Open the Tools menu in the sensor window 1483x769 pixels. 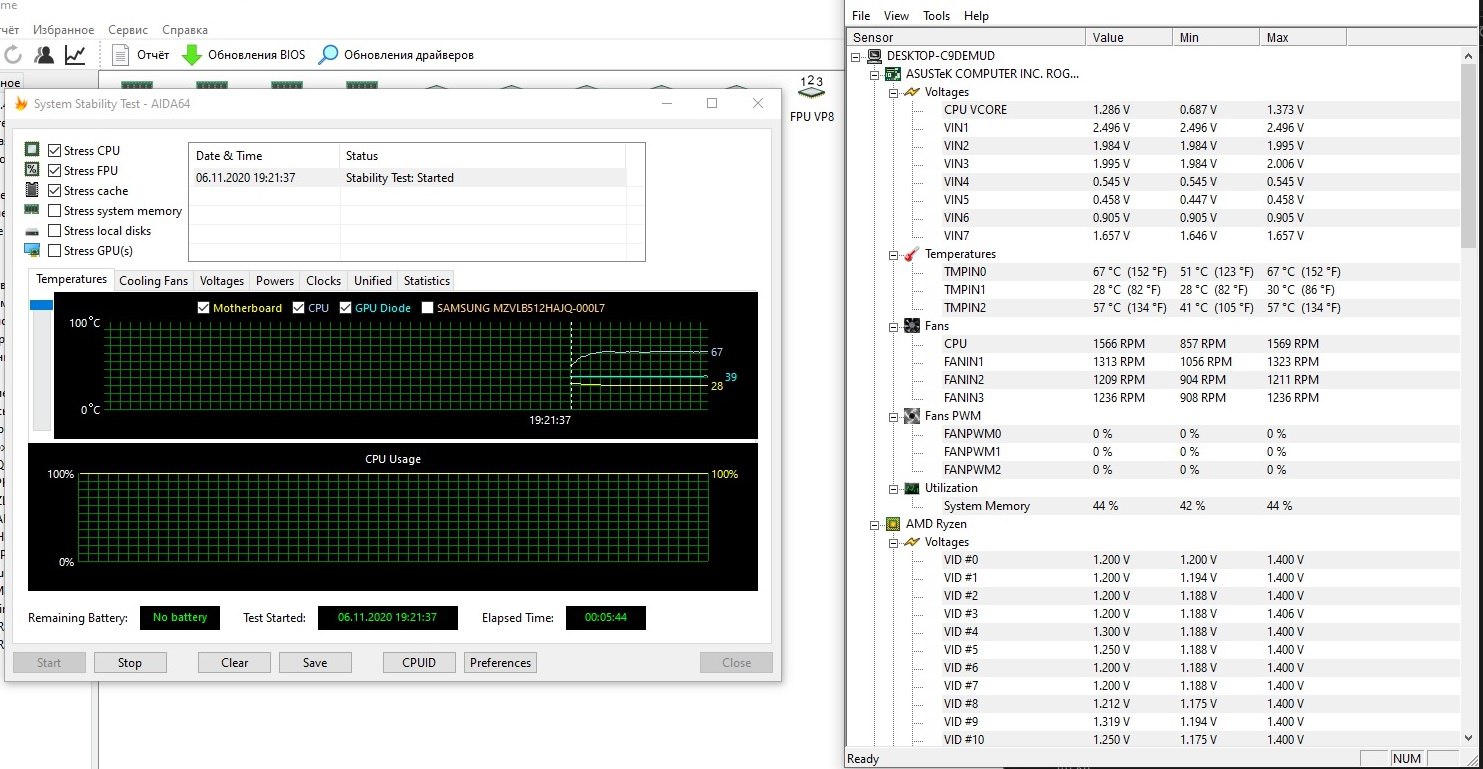[937, 16]
